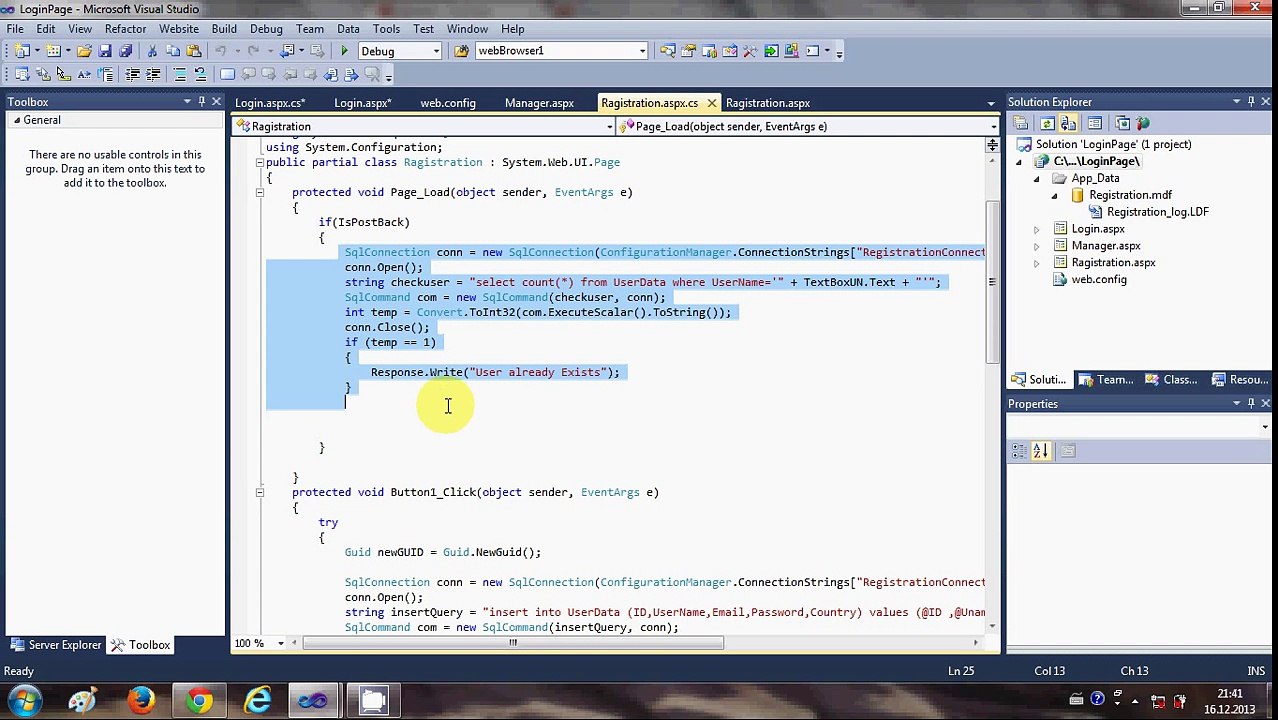Switch to Resource View bottom tab
The image size is (1278, 720).
pos(1240,380)
